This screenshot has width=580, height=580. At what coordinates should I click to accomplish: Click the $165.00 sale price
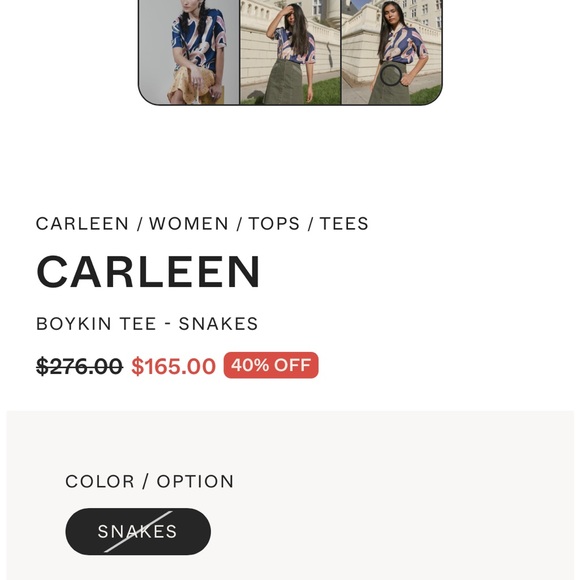(173, 366)
